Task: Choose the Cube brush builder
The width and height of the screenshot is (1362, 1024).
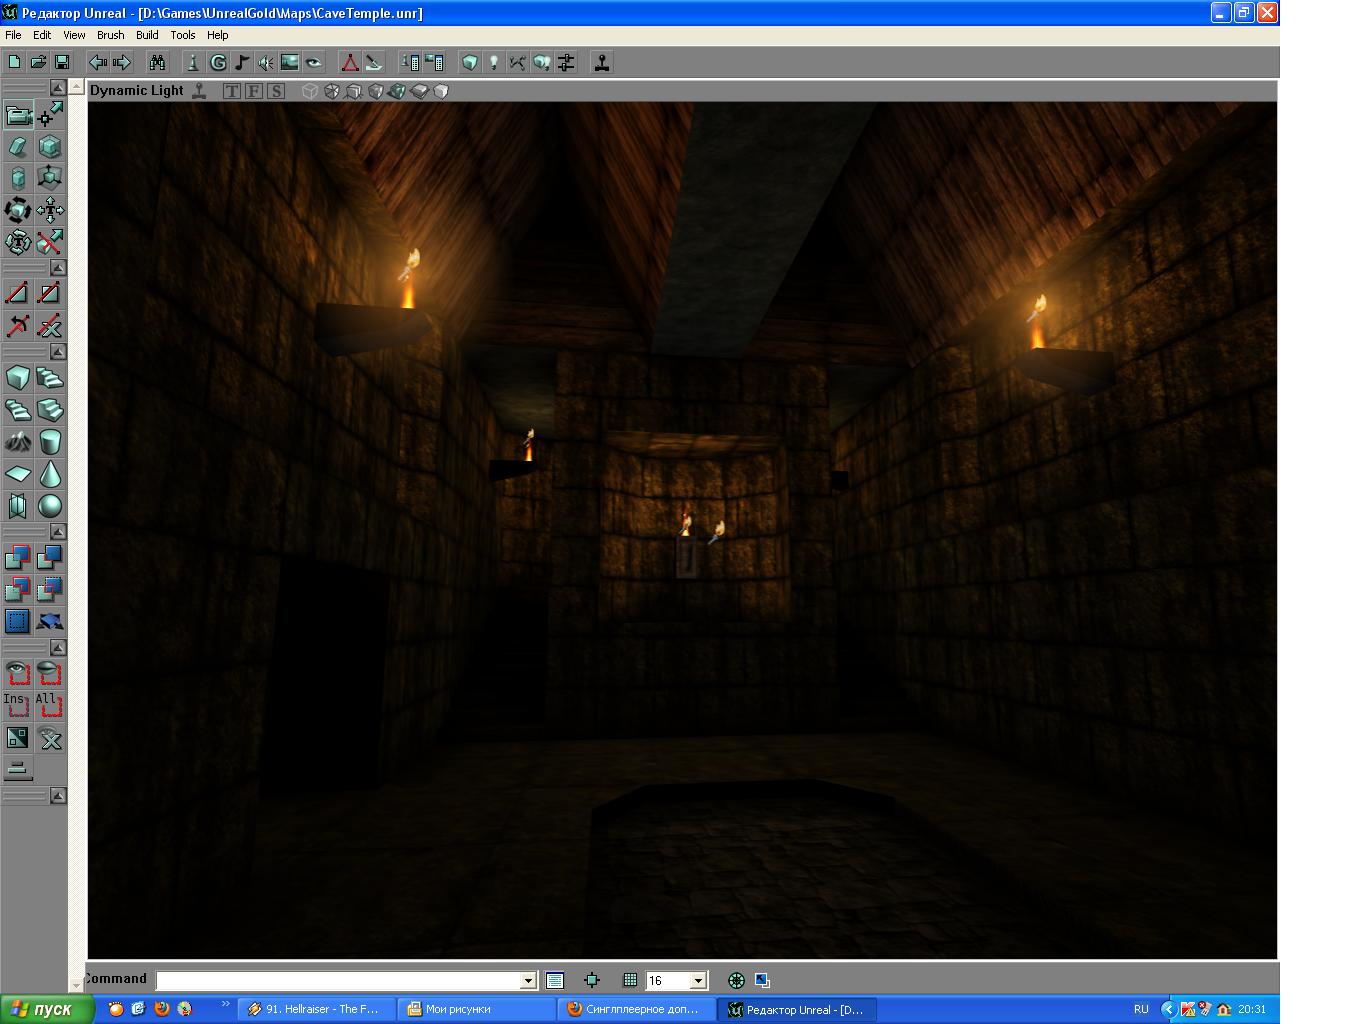Action: 18,378
